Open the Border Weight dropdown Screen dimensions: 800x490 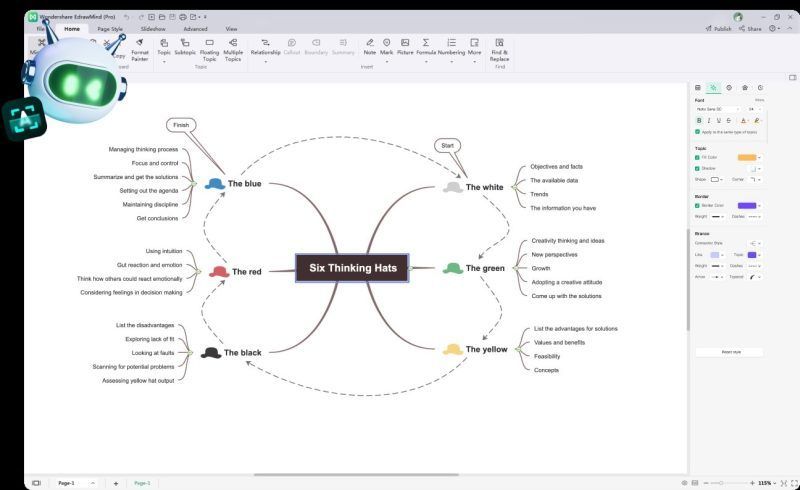[x=717, y=217]
